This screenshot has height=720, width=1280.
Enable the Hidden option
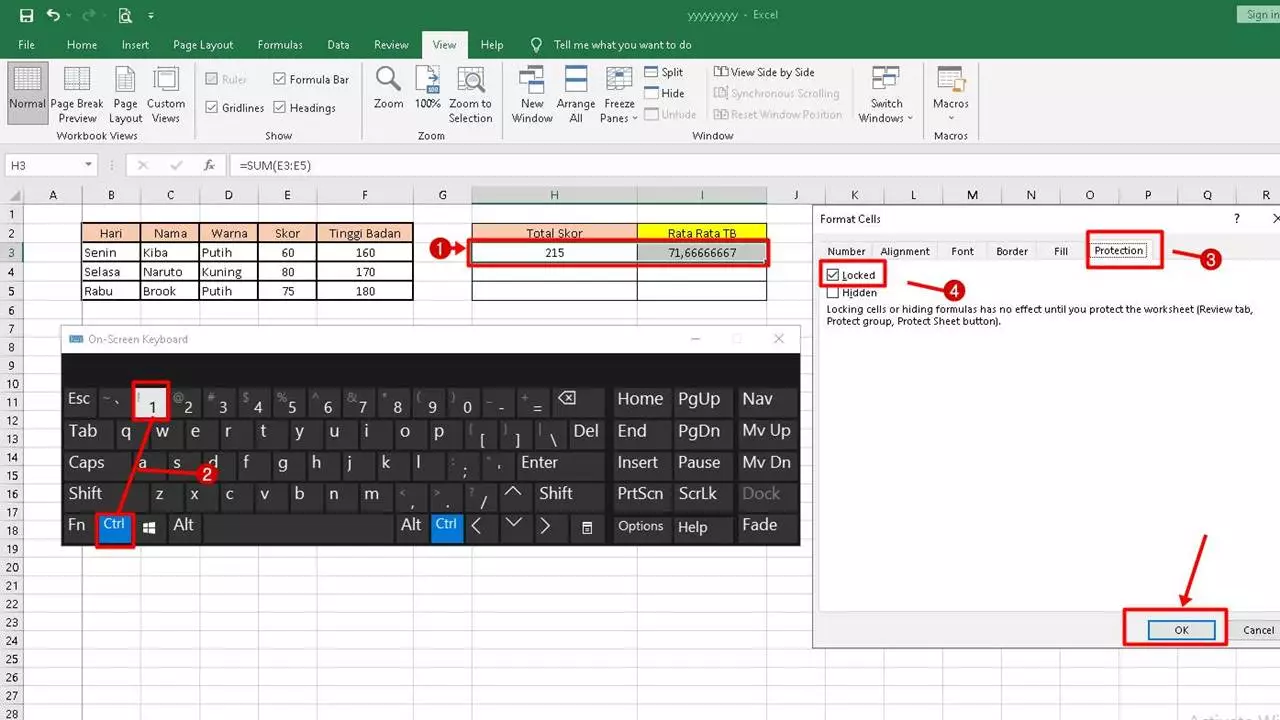pos(834,292)
